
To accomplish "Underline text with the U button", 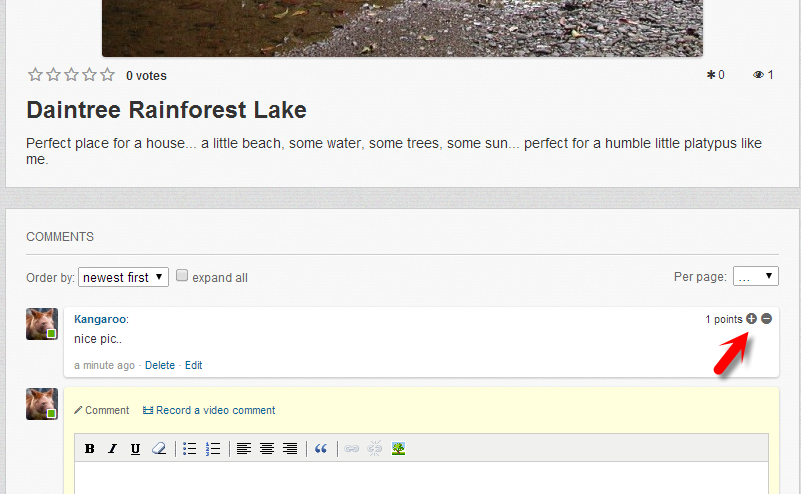I will point(135,449).
